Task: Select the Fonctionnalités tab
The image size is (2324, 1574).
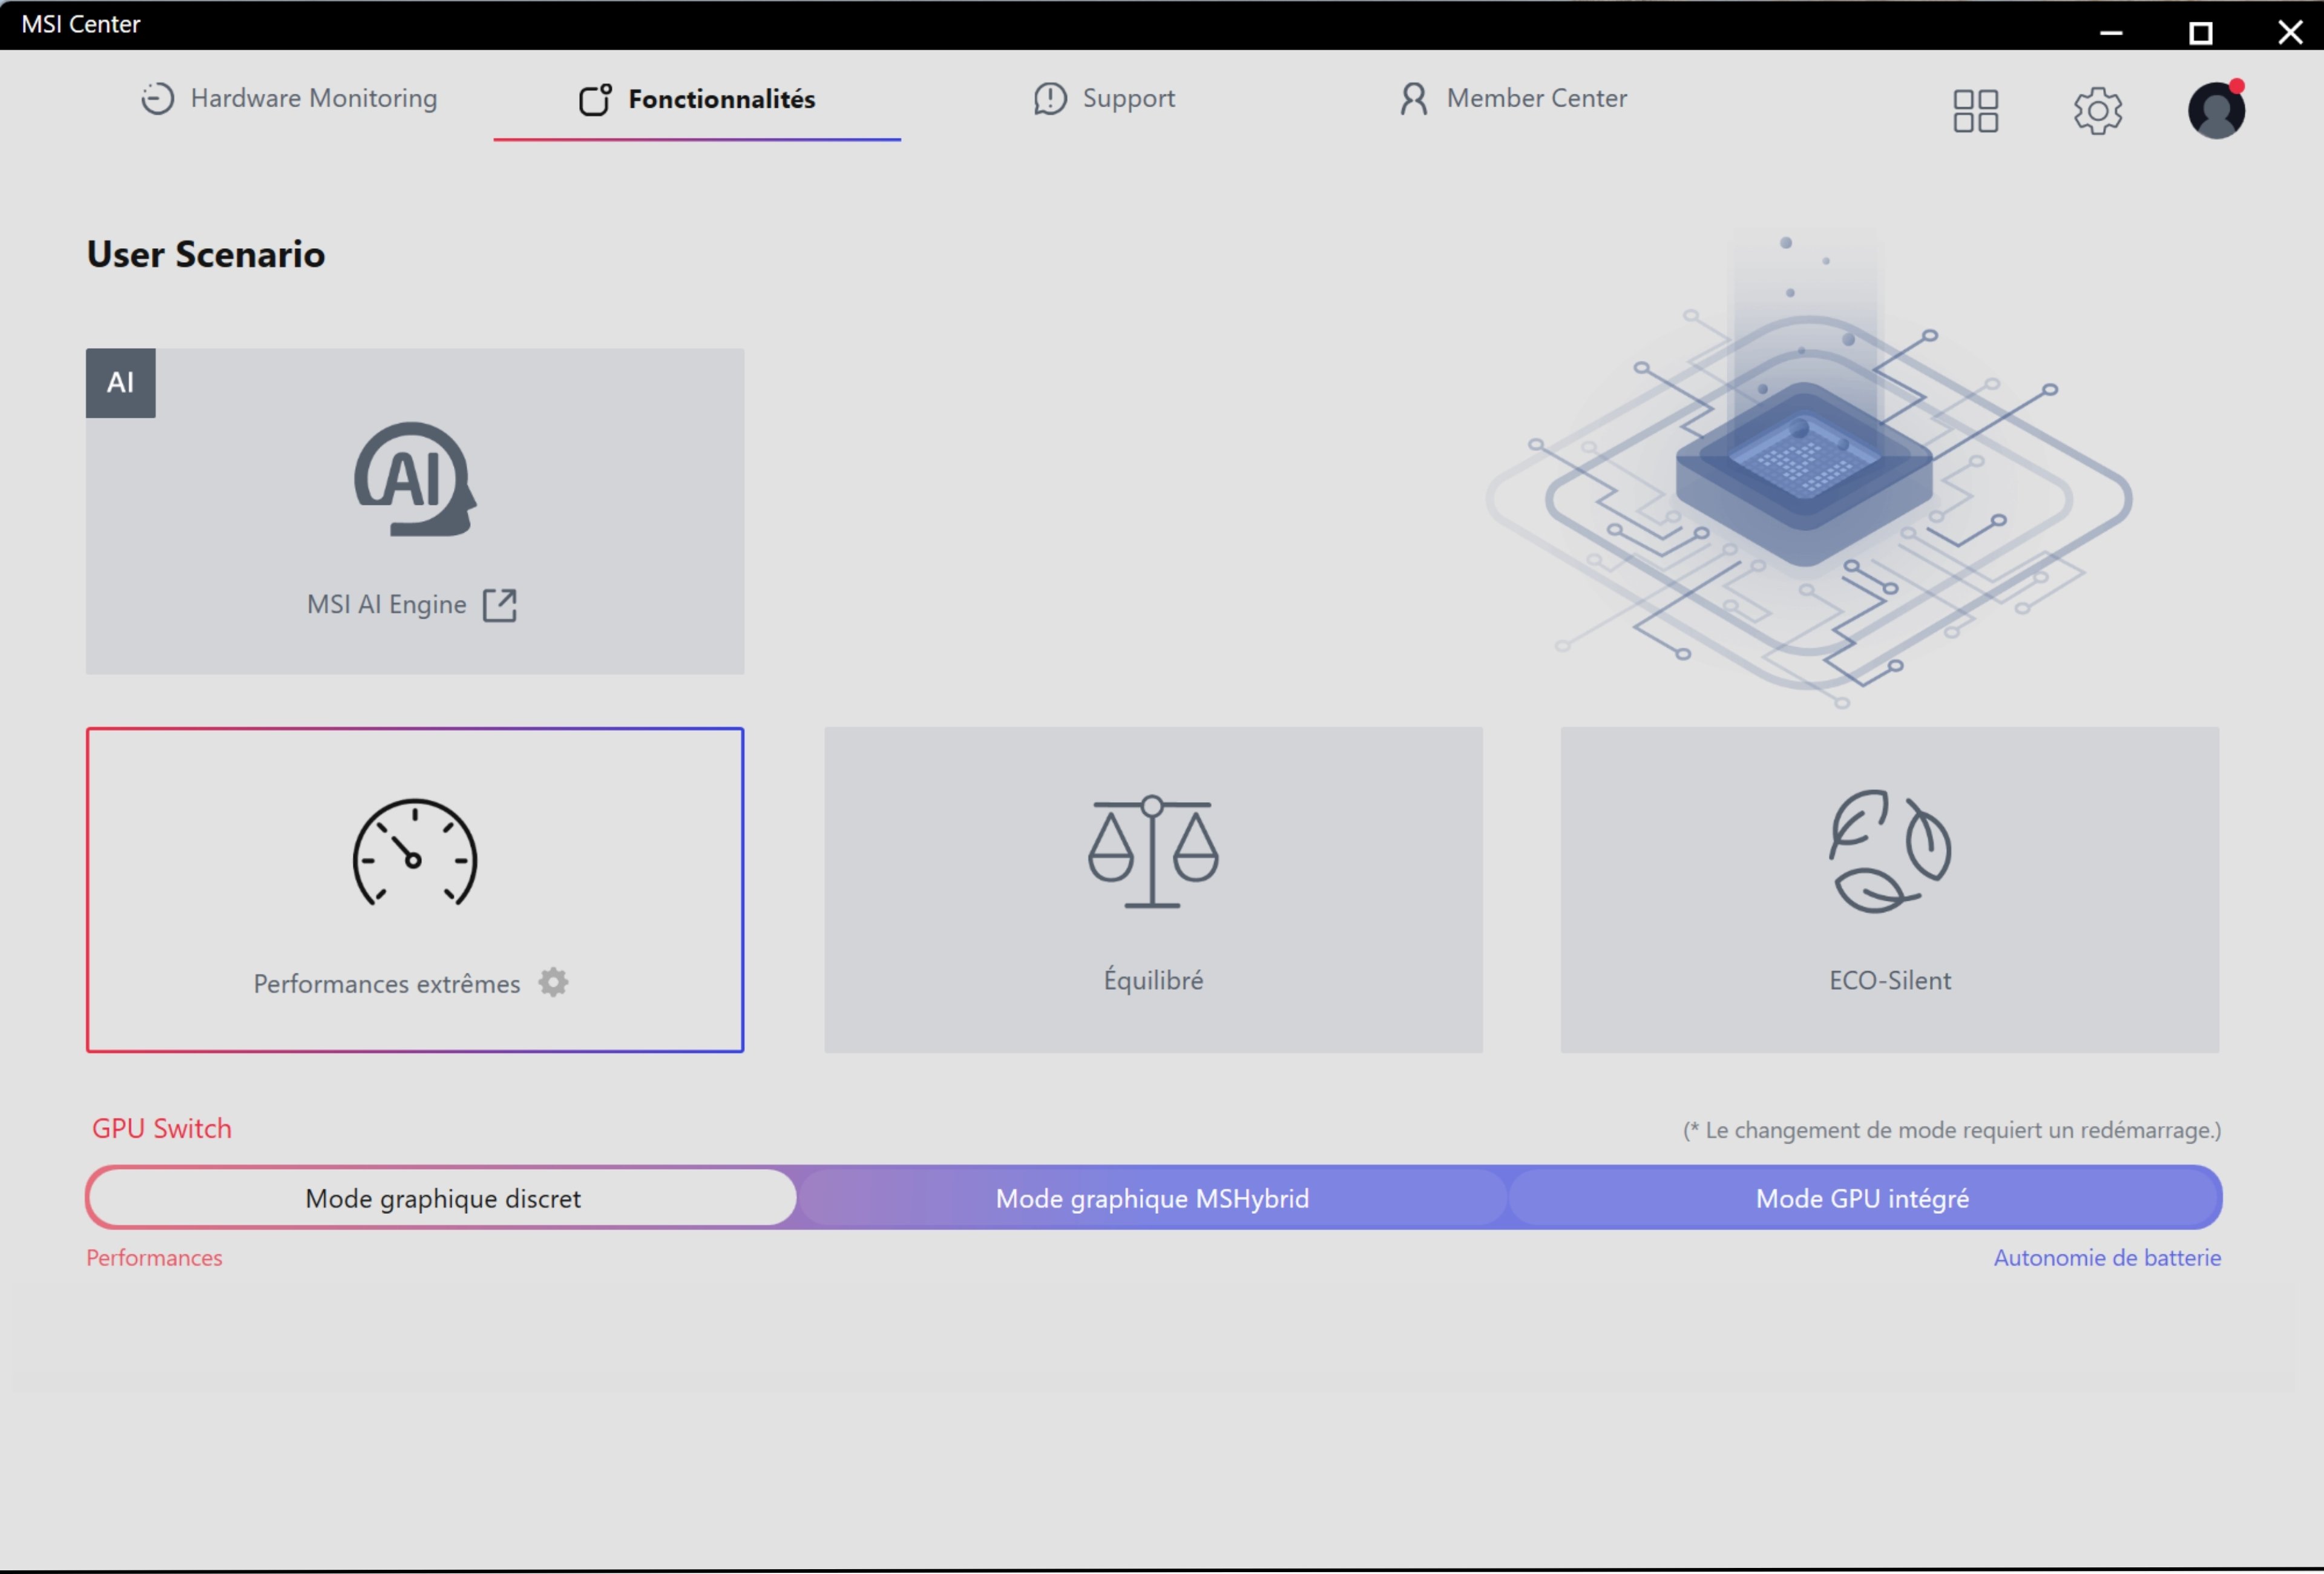Action: pos(697,99)
